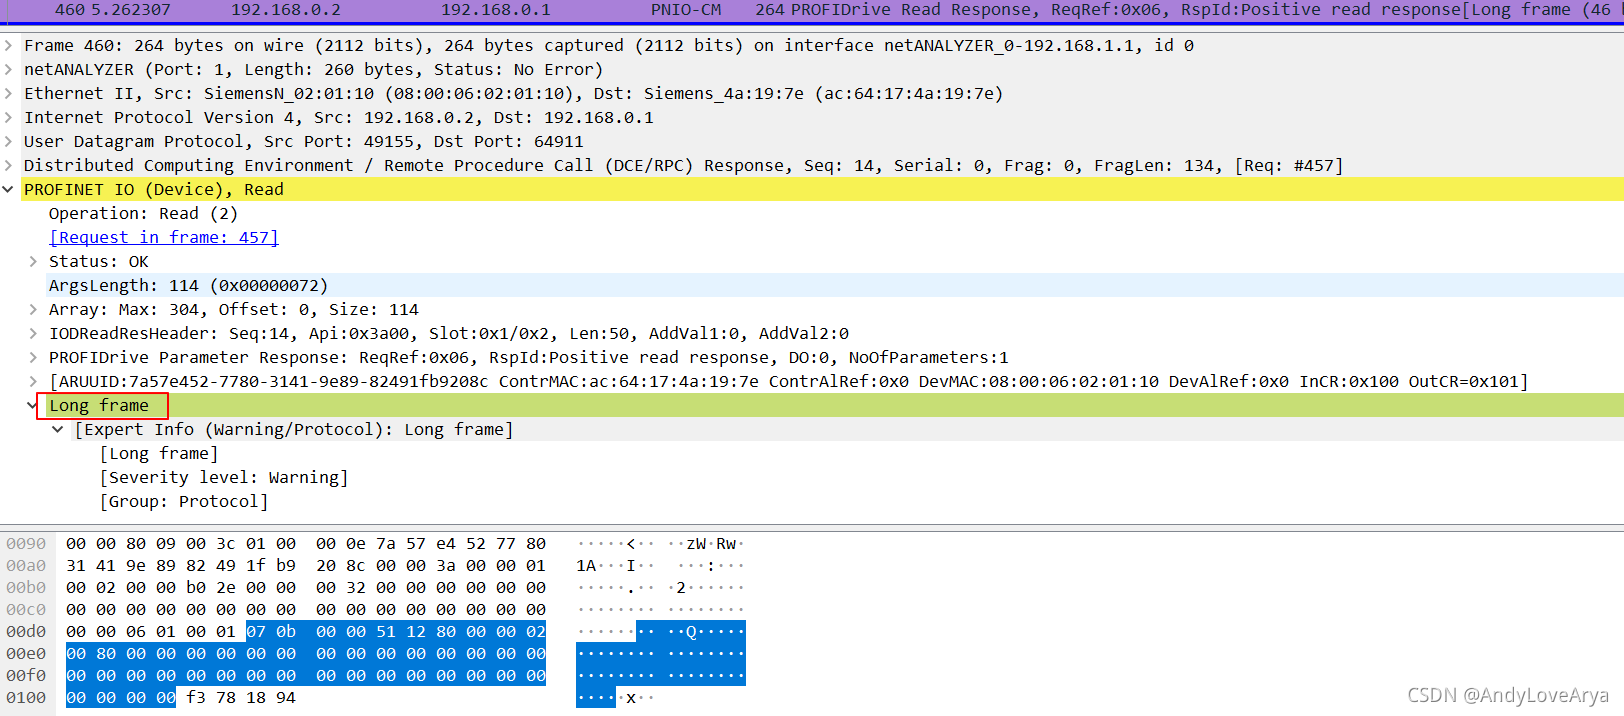Collapse the PROFINET IO (Device) row
Image resolution: width=1624 pixels, height=716 pixels.
tap(8, 190)
